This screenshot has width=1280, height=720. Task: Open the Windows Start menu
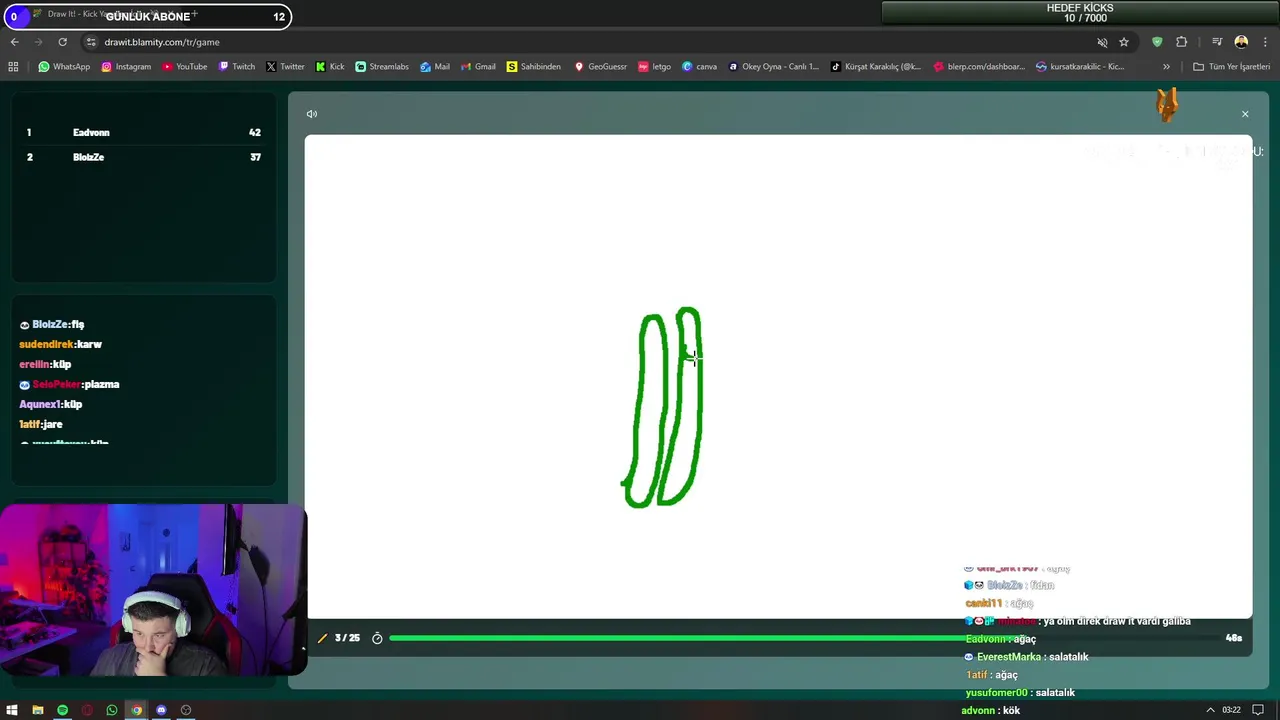pyautogui.click(x=12, y=710)
